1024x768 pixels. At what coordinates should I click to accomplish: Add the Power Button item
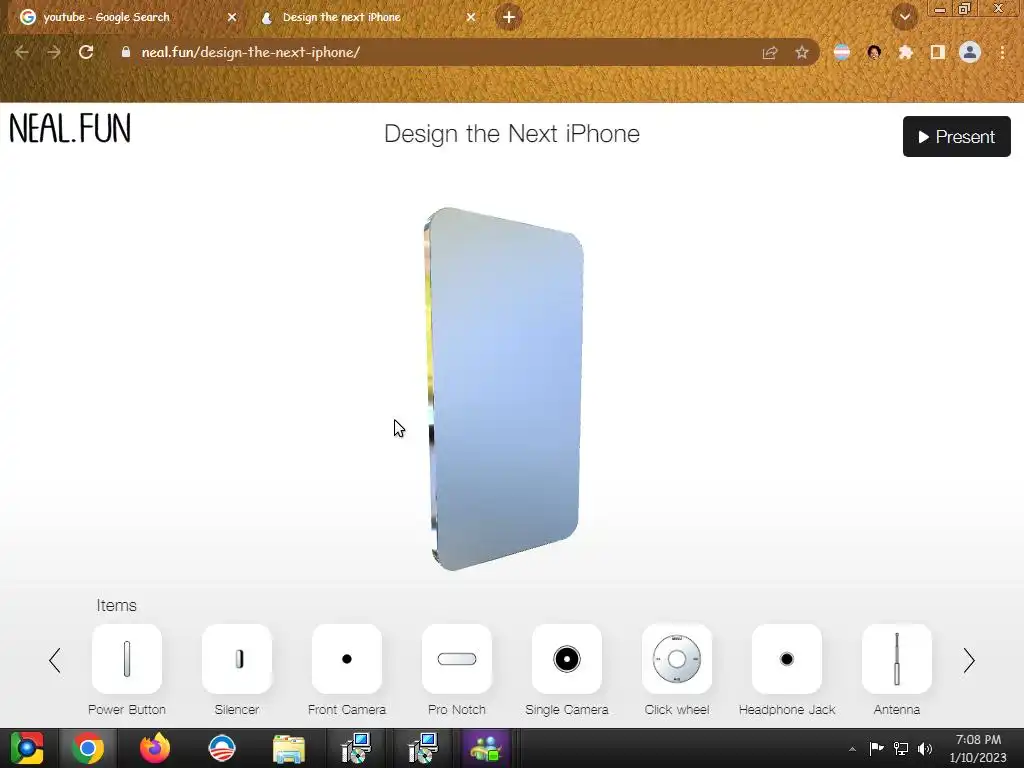pos(127,658)
